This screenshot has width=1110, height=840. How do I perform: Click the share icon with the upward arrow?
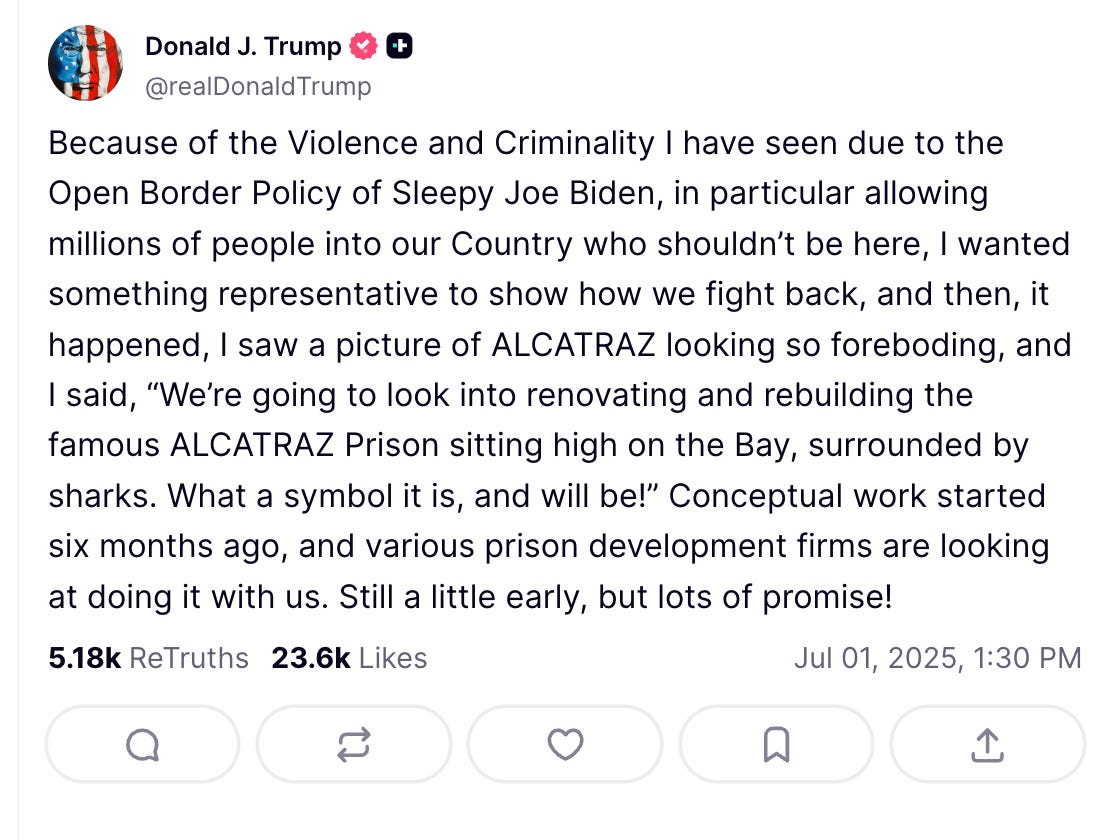988,744
